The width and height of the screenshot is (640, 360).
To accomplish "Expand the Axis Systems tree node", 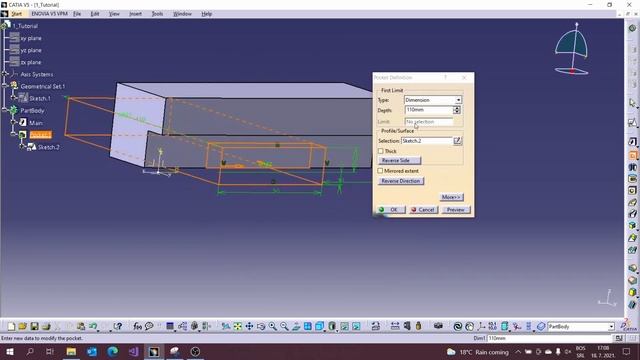I will point(5,74).
